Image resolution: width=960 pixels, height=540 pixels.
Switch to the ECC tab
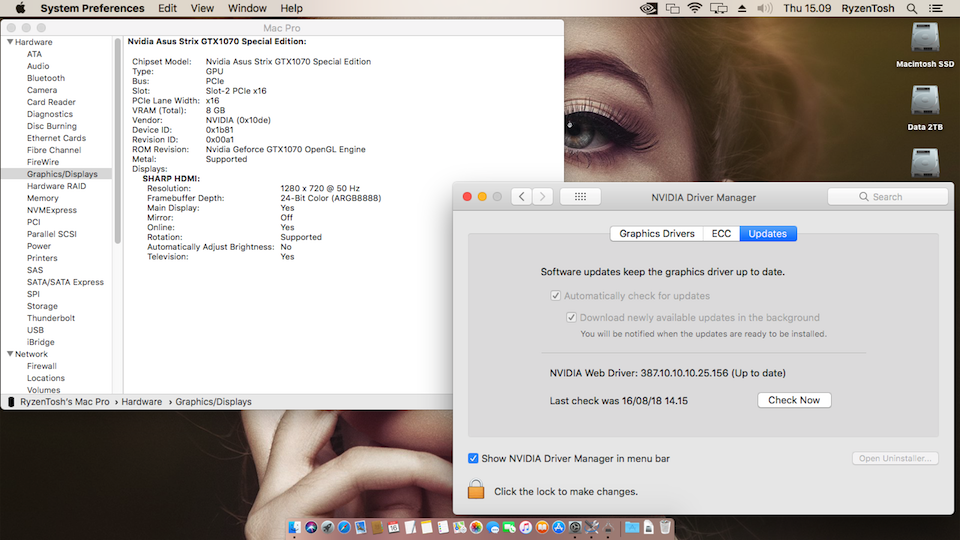721,233
